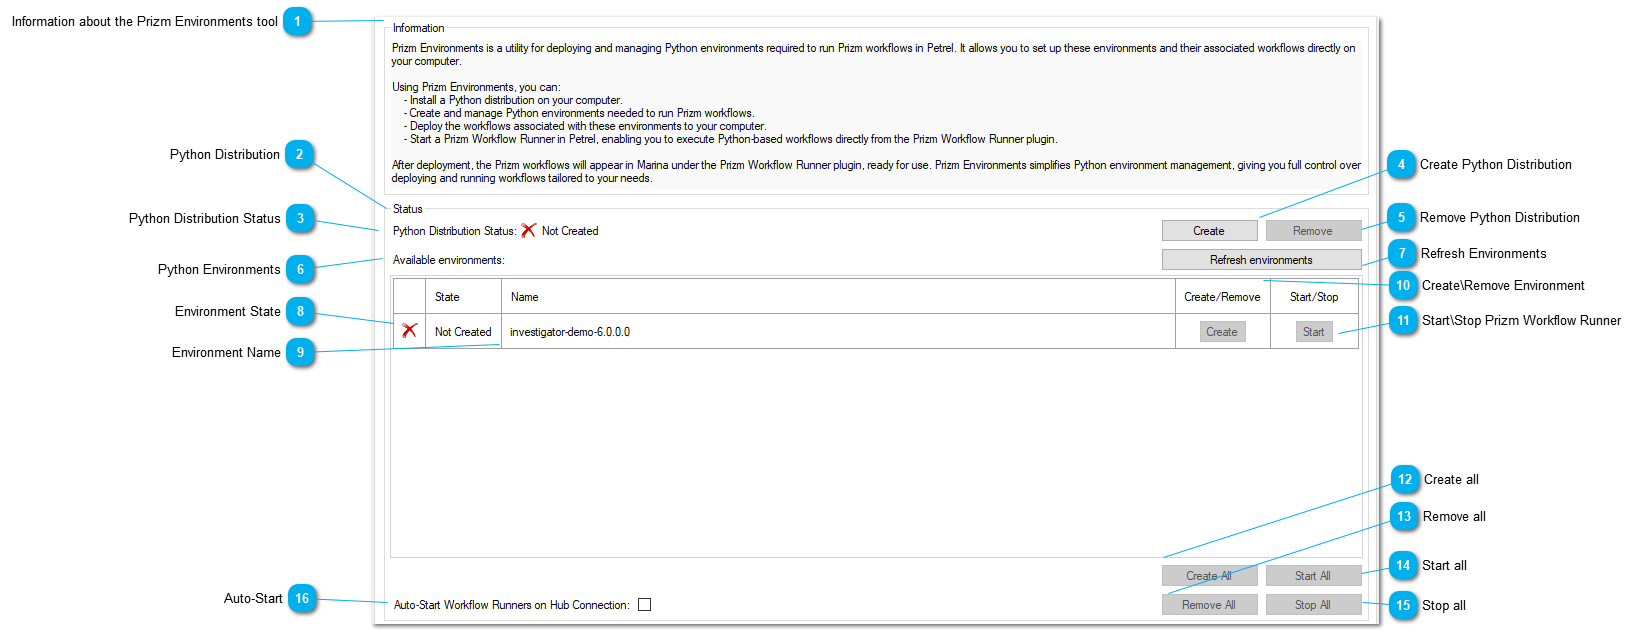Click 'Create and manage Python environments' bullet line
This screenshot has height=633, width=1637.
pos(579,113)
